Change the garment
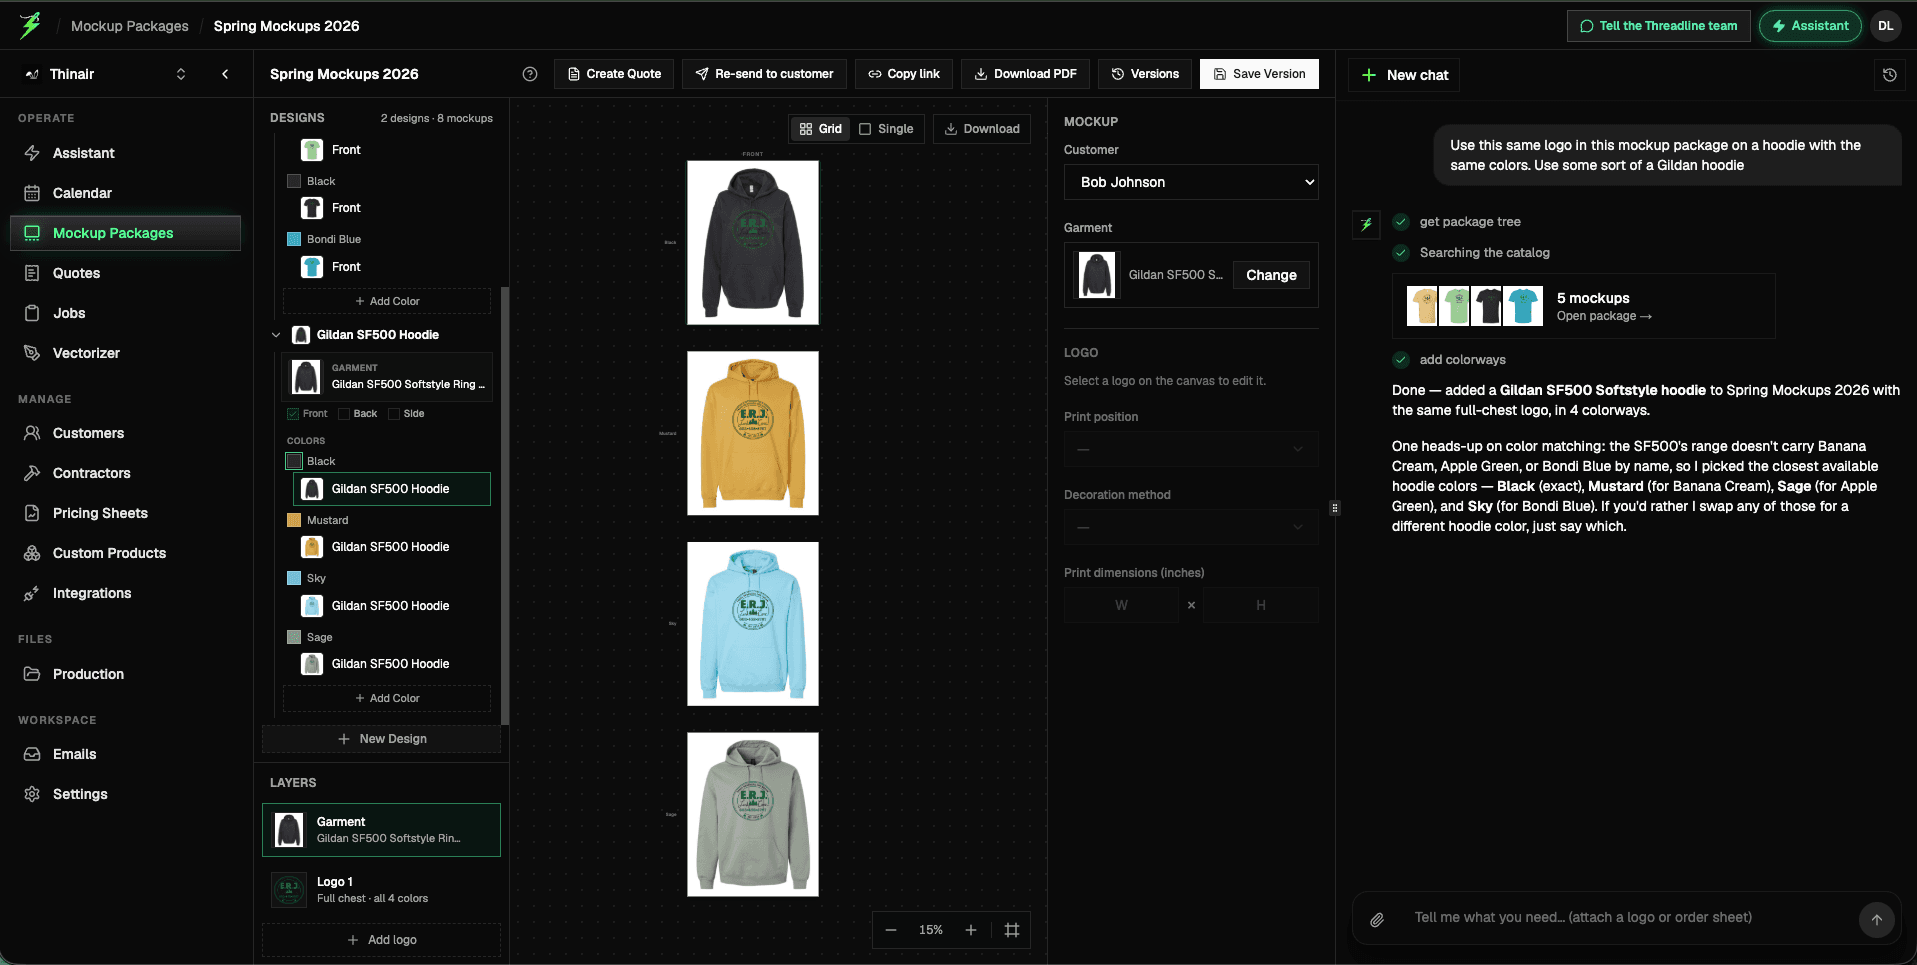This screenshot has width=1917, height=965. [x=1271, y=275]
